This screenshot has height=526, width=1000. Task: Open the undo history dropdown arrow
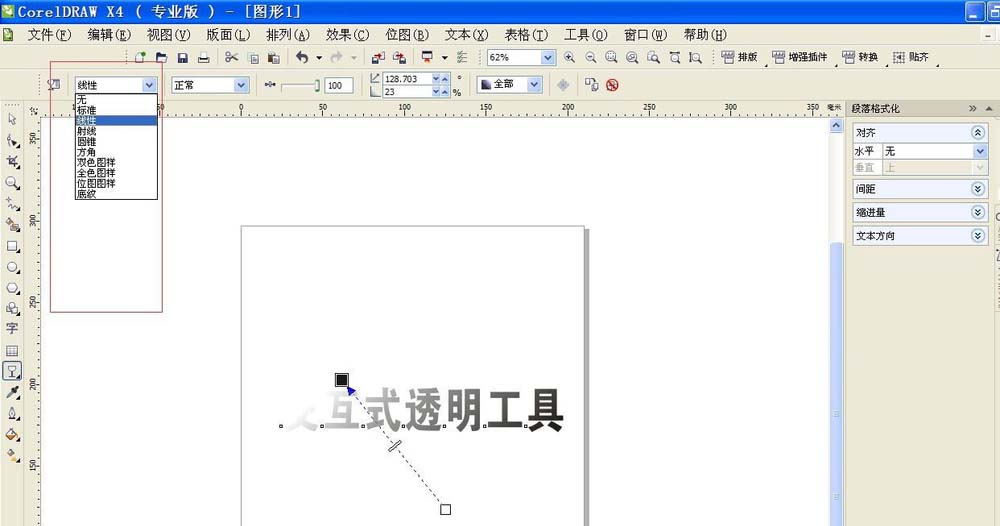319,58
